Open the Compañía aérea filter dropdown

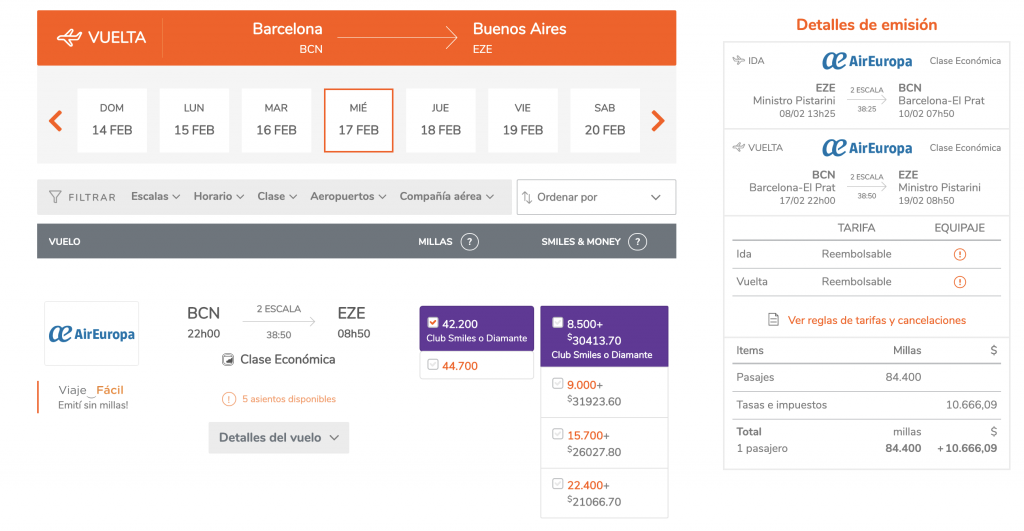(447, 197)
